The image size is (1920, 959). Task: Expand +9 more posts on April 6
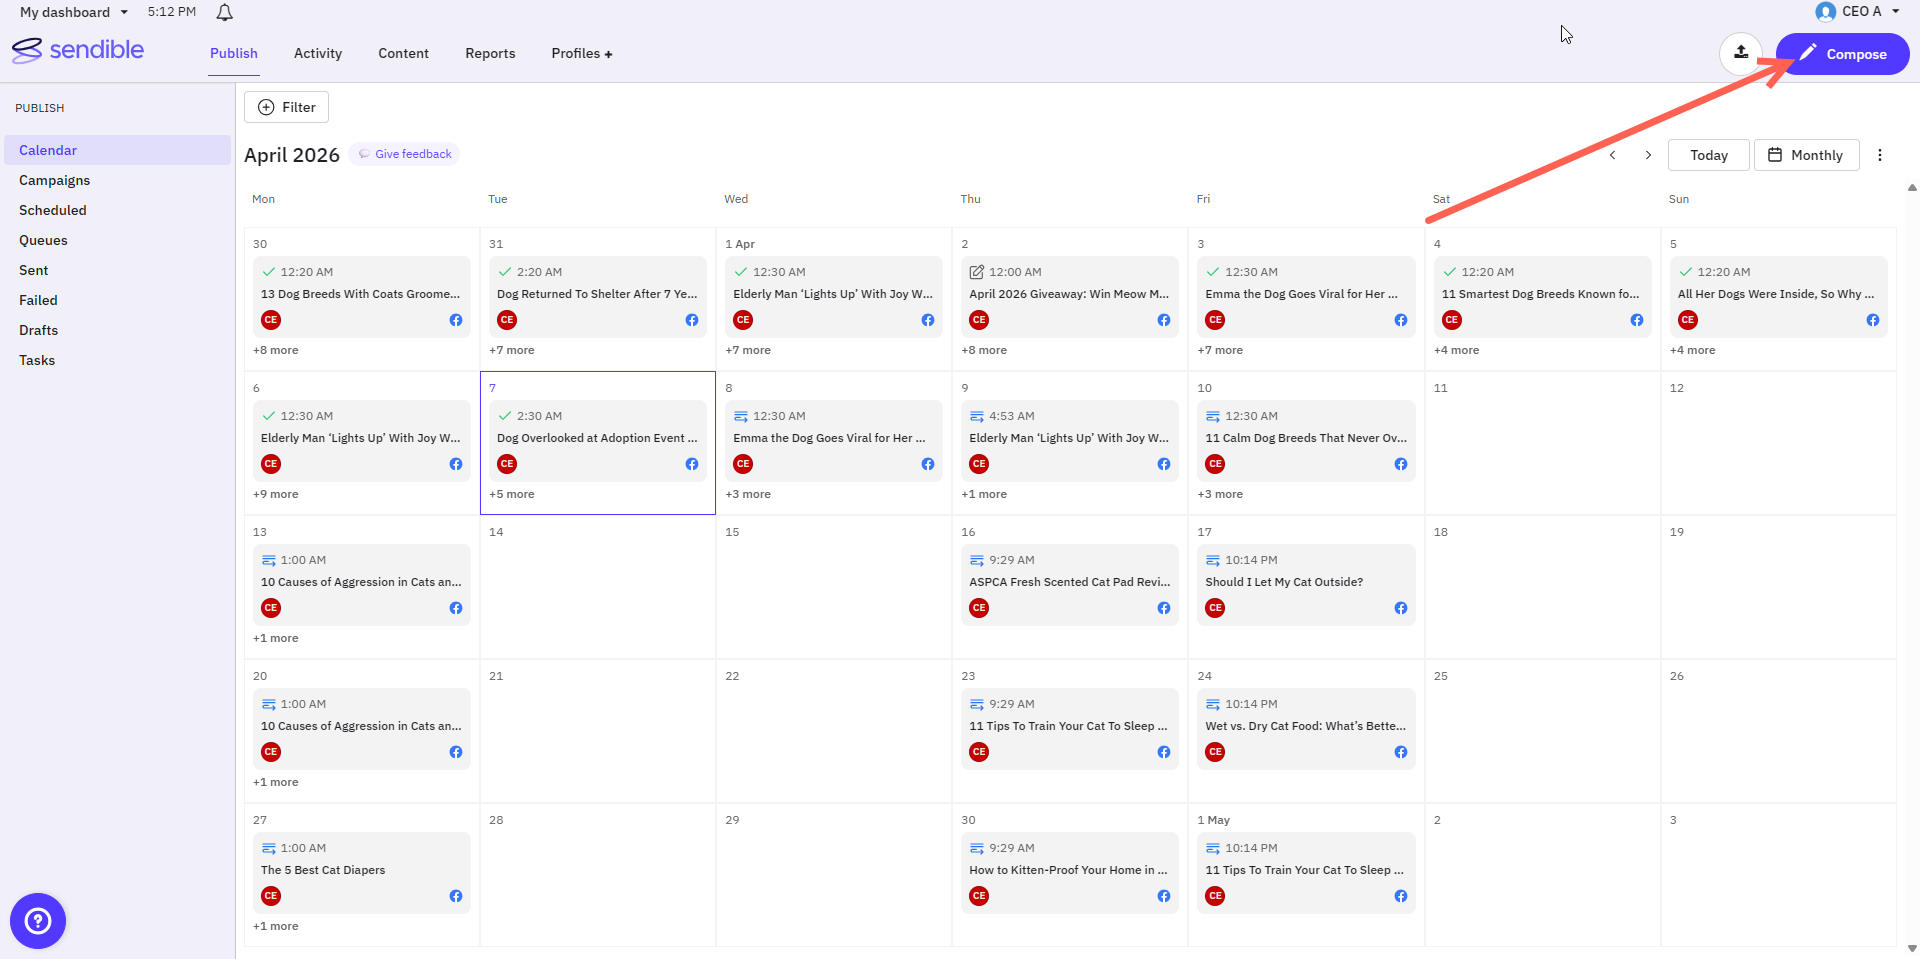[x=276, y=494]
